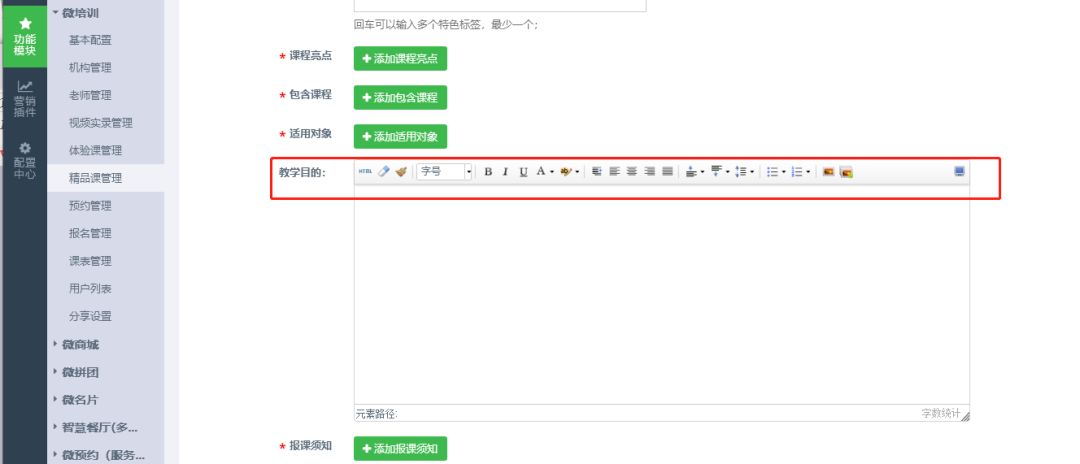This screenshot has height=464, width=1080.
Task: Open 营销插件 in the left sidebar
Action: click(x=25, y=99)
